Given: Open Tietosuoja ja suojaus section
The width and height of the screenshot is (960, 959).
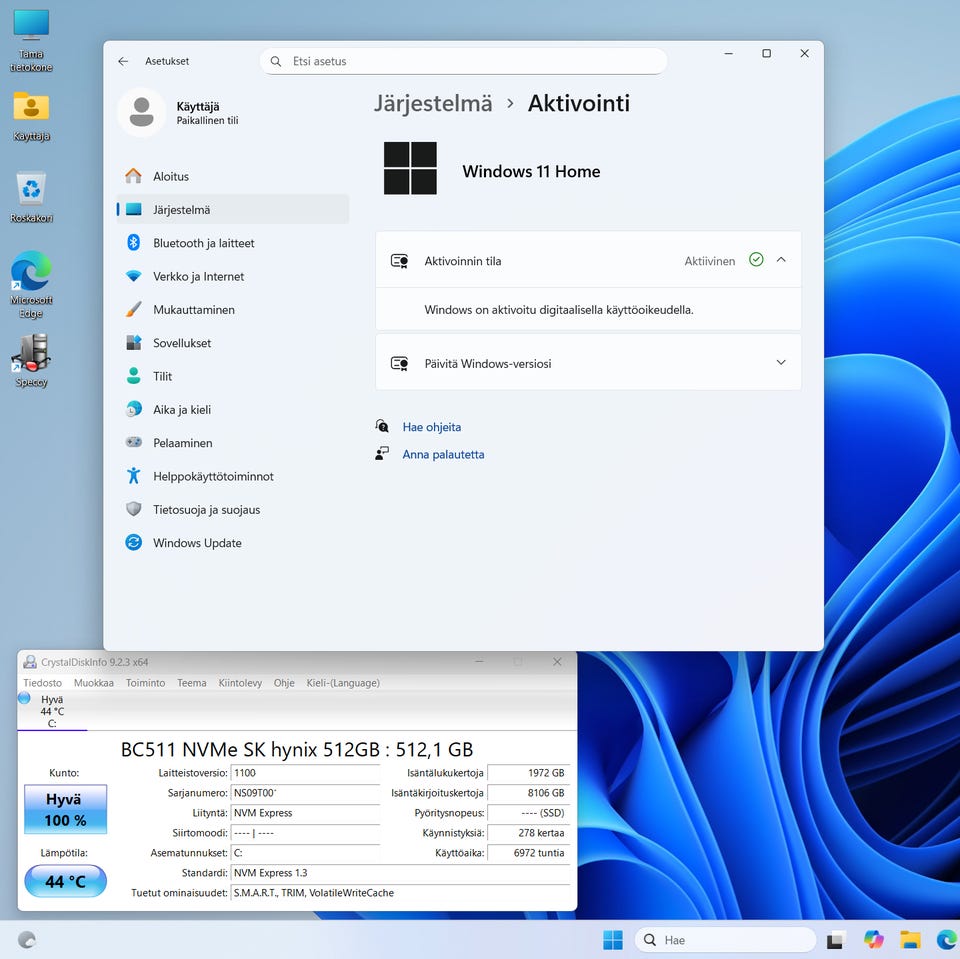Looking at the screenshot, I should [206, 510].
